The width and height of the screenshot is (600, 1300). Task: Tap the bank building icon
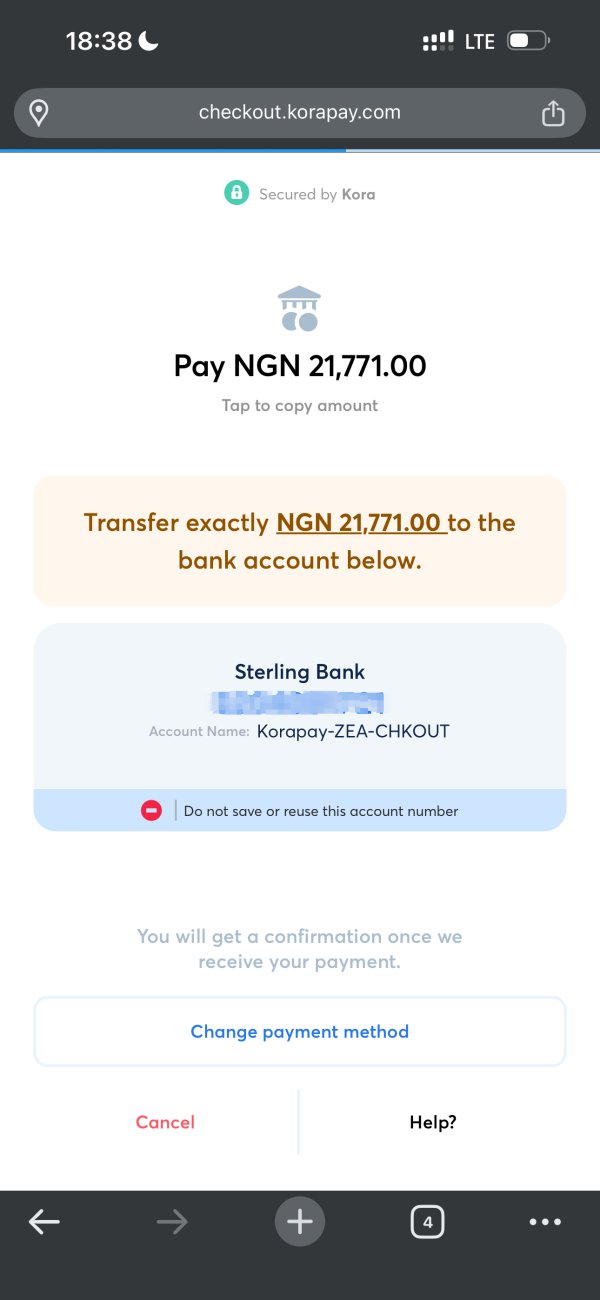(x=300, y=309)
